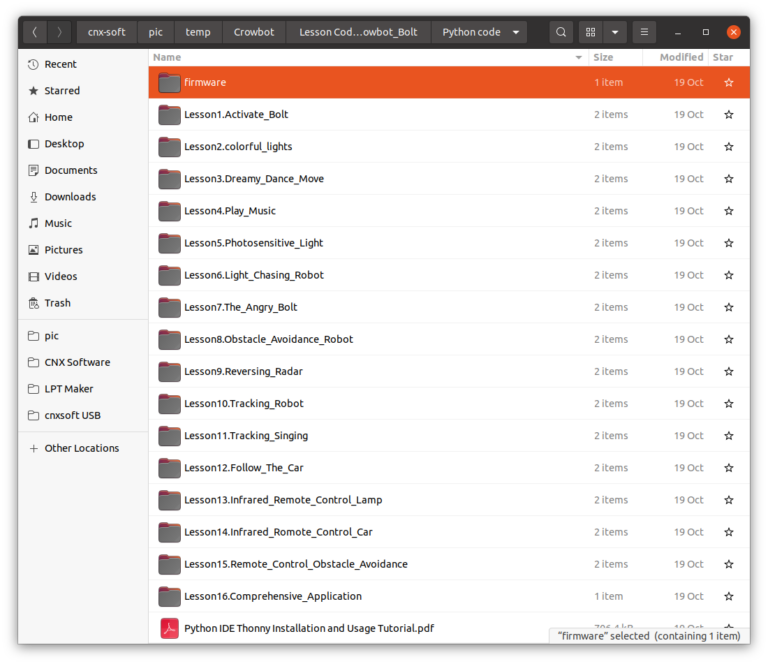Select the Downloads sidebar entry
Image resolution: width=768 pixels, height=664 pixels.
tap(70, 197)
